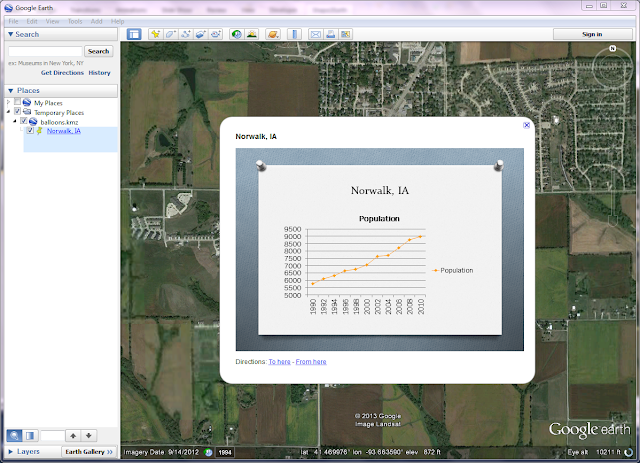Open the Add menu
This screenshot has width=640, height=463.
tap(96, 22)
